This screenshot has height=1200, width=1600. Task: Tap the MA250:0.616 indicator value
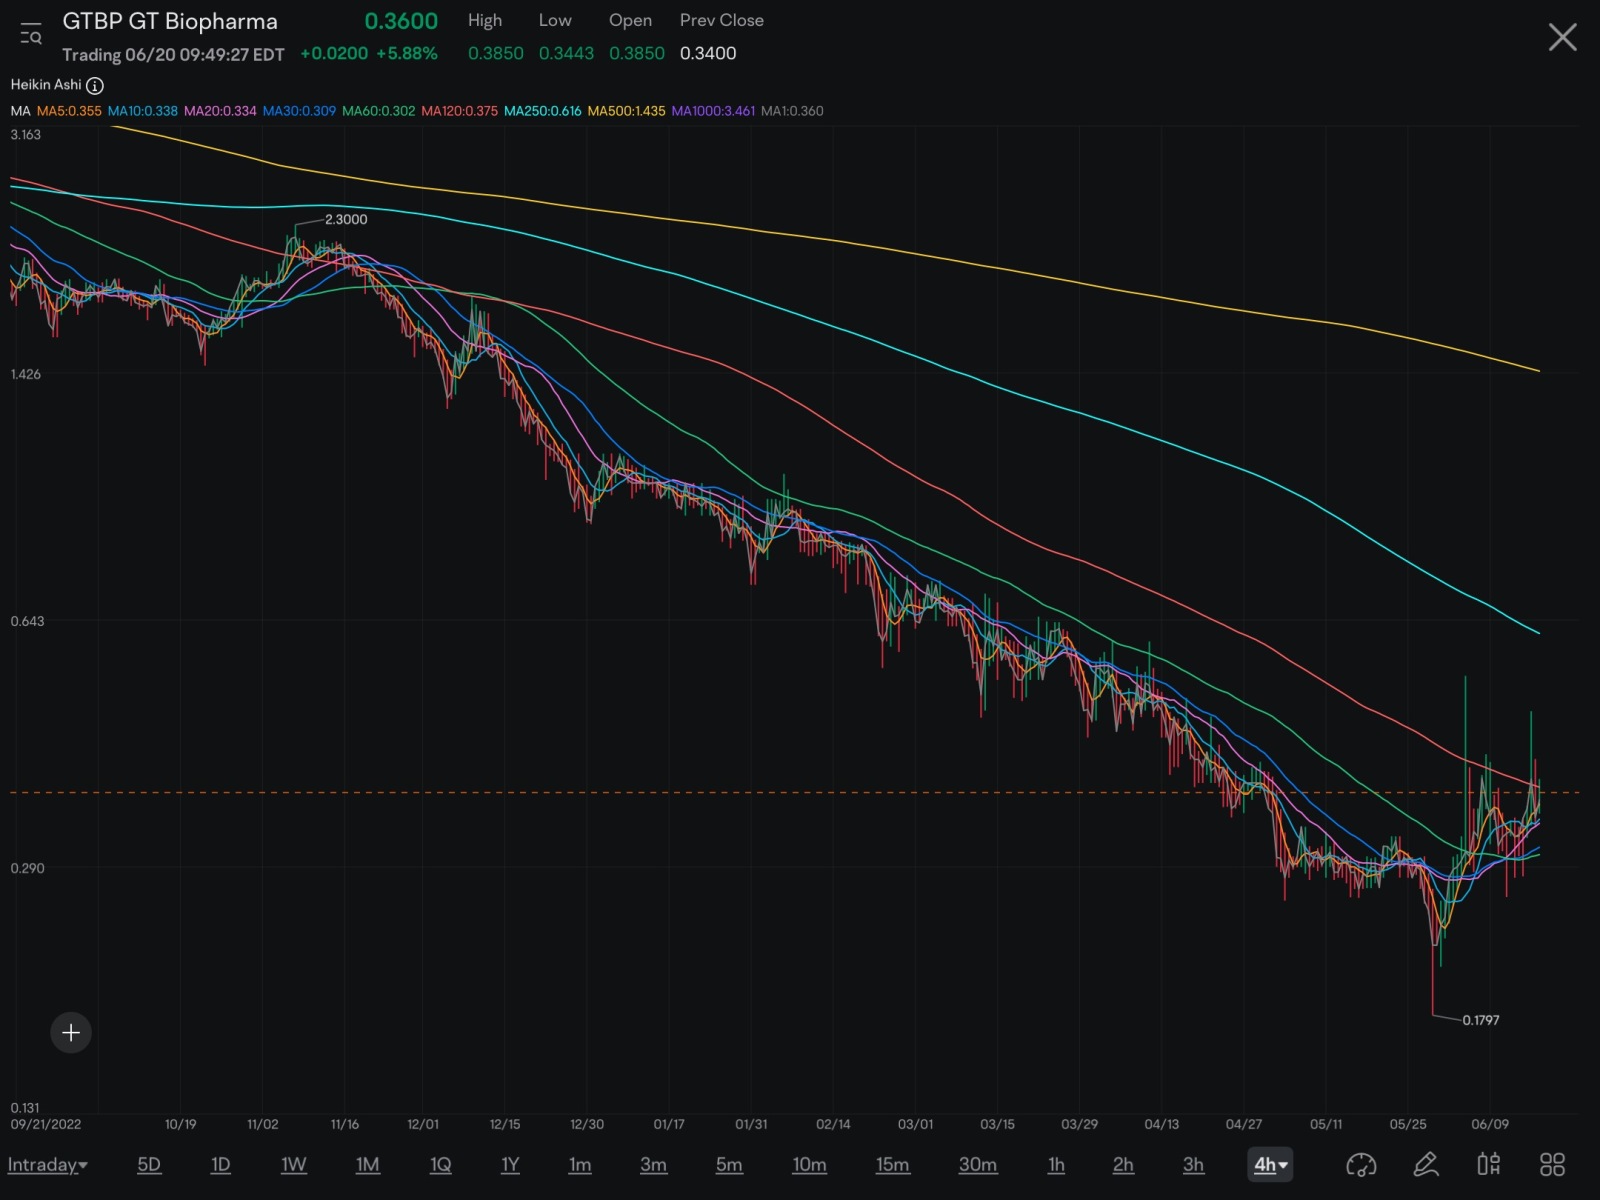tap(542, 111)
